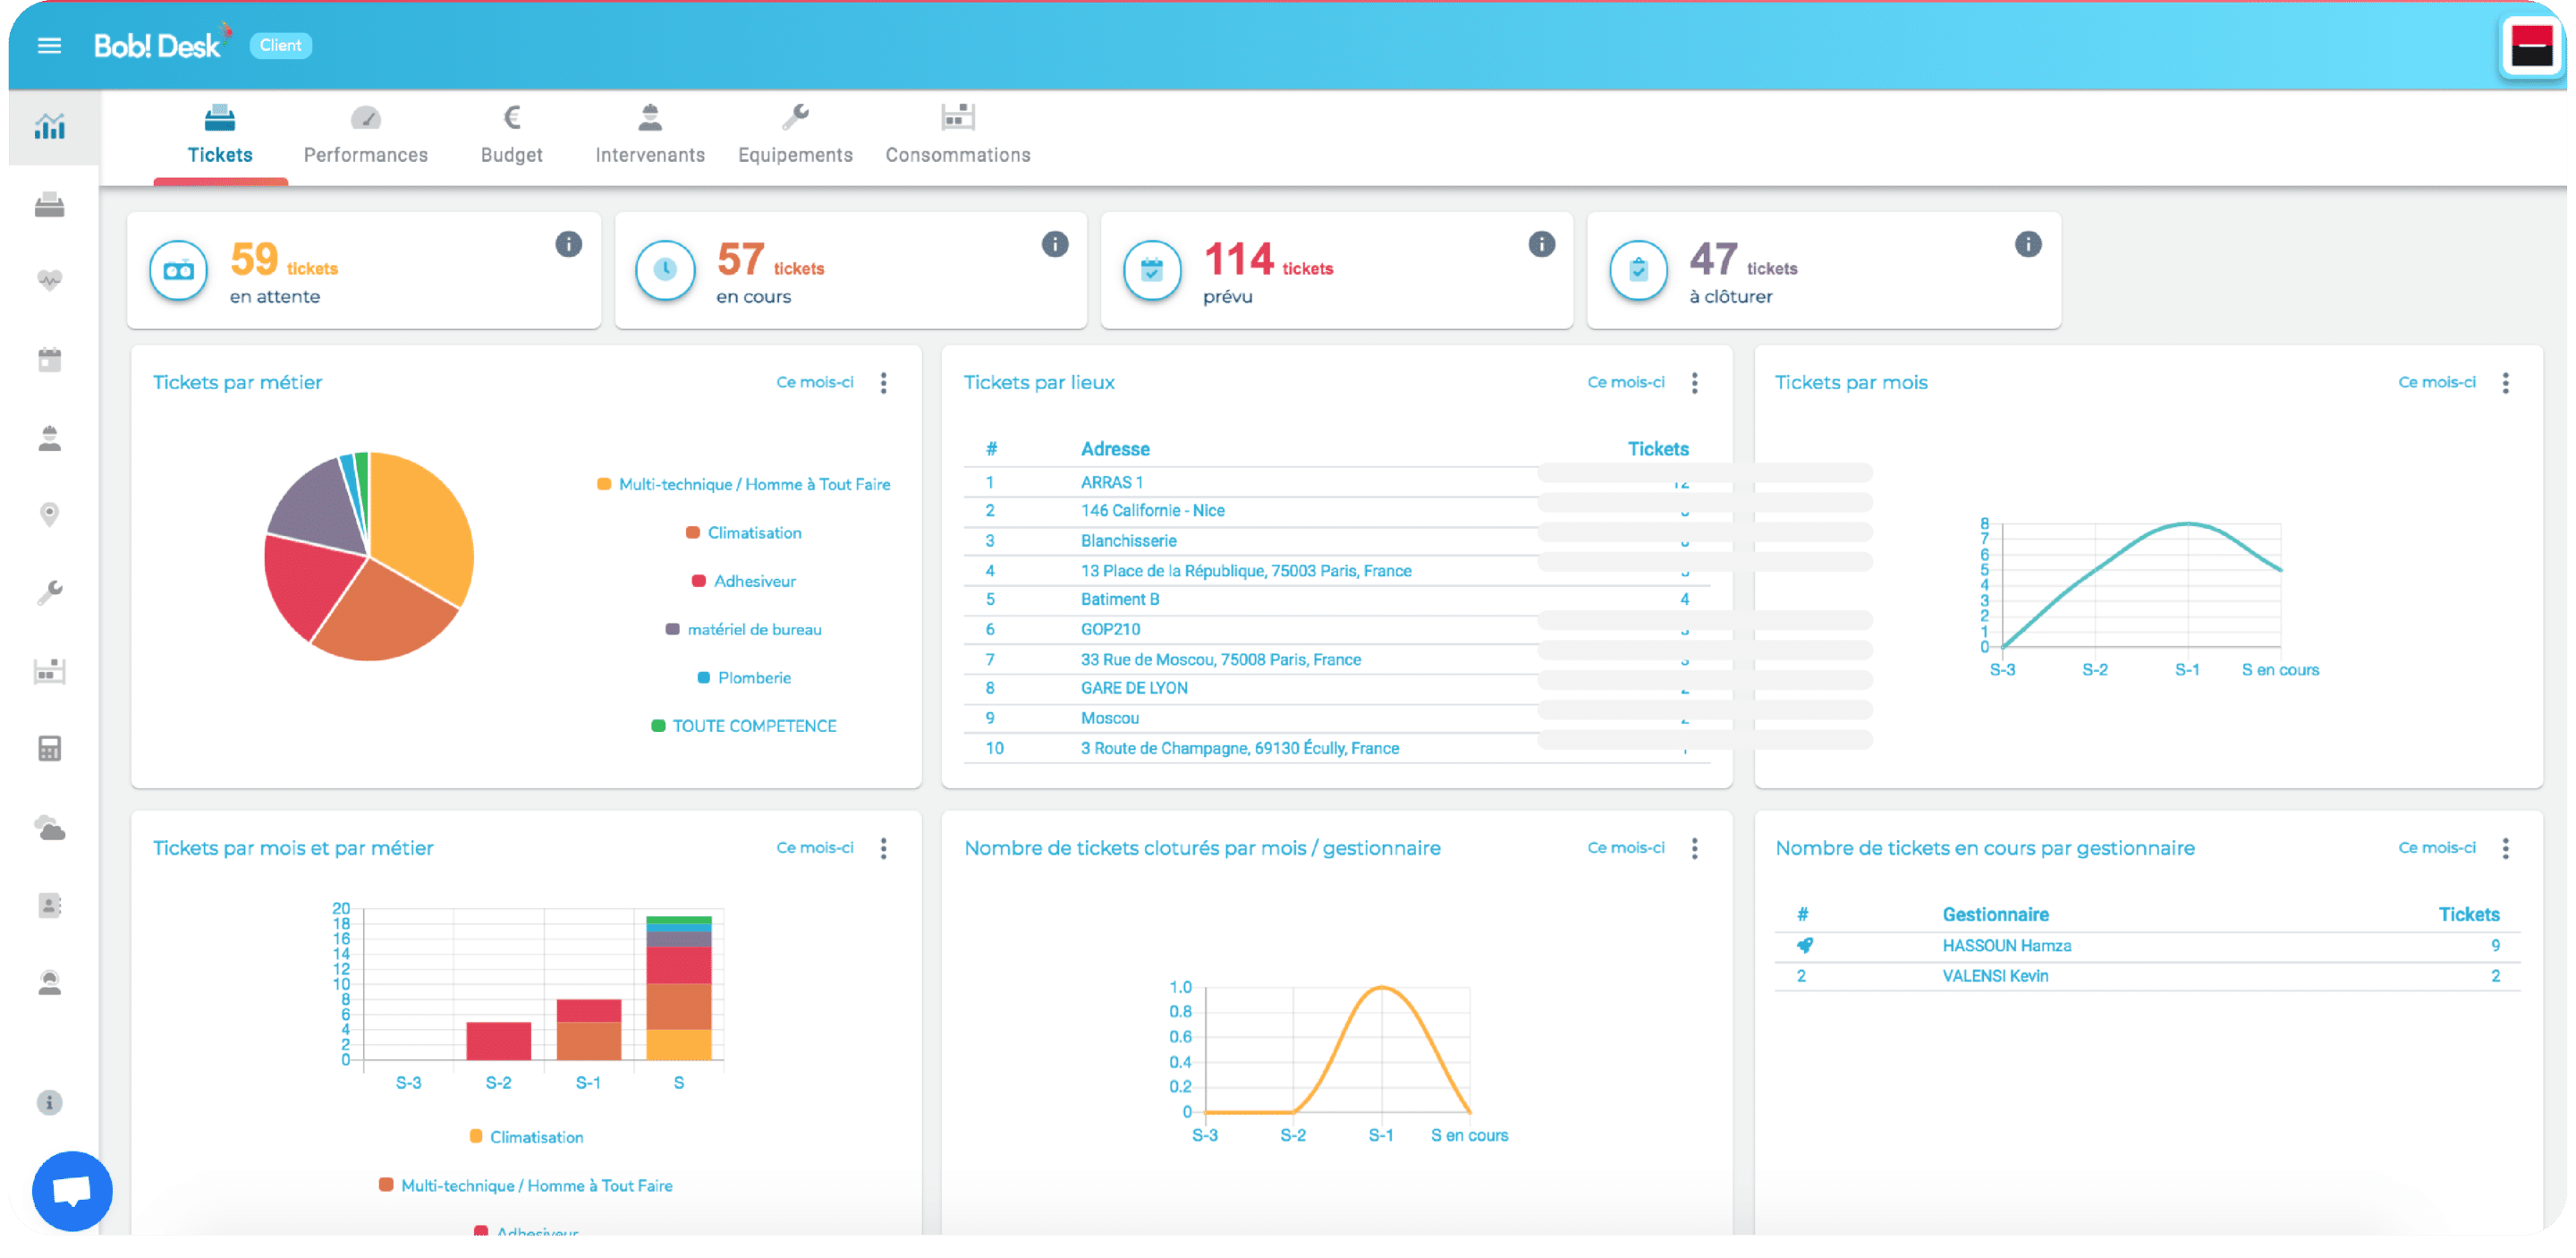Open options for Tickets par mois et par métier
The height and width of the screenshot is (1258, 2576).
(884, 849)
